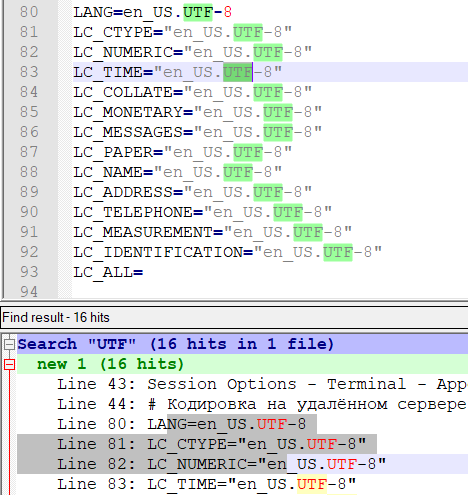This screenshot has height=495, width=468.
Task: Place cursor in editor line LC_MEASUREMENT
Action: click(x=213, y=232)
